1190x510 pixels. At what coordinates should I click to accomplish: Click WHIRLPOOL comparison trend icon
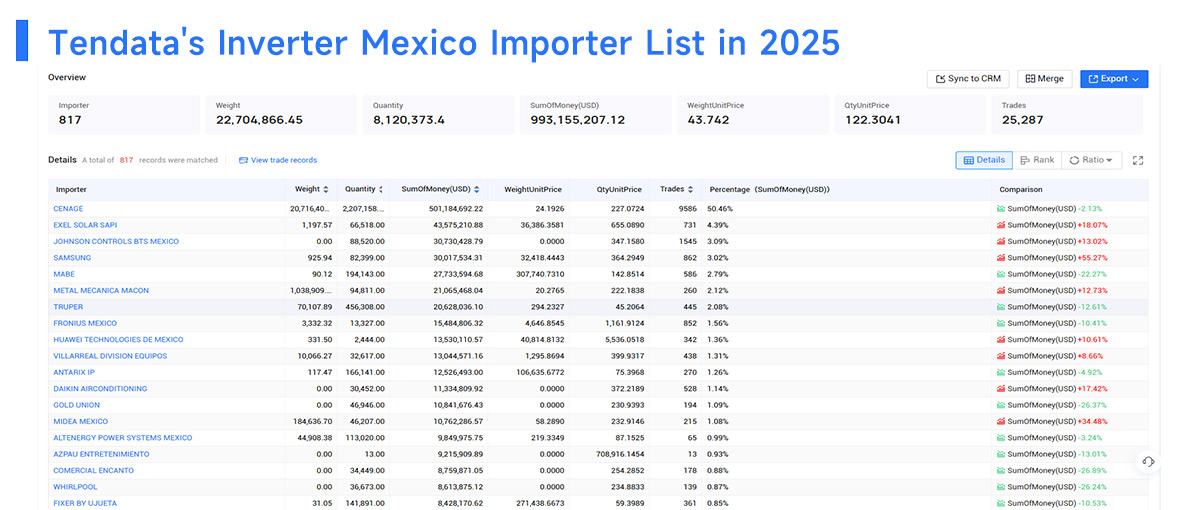pyautogui.click(x=1002, y=486)
